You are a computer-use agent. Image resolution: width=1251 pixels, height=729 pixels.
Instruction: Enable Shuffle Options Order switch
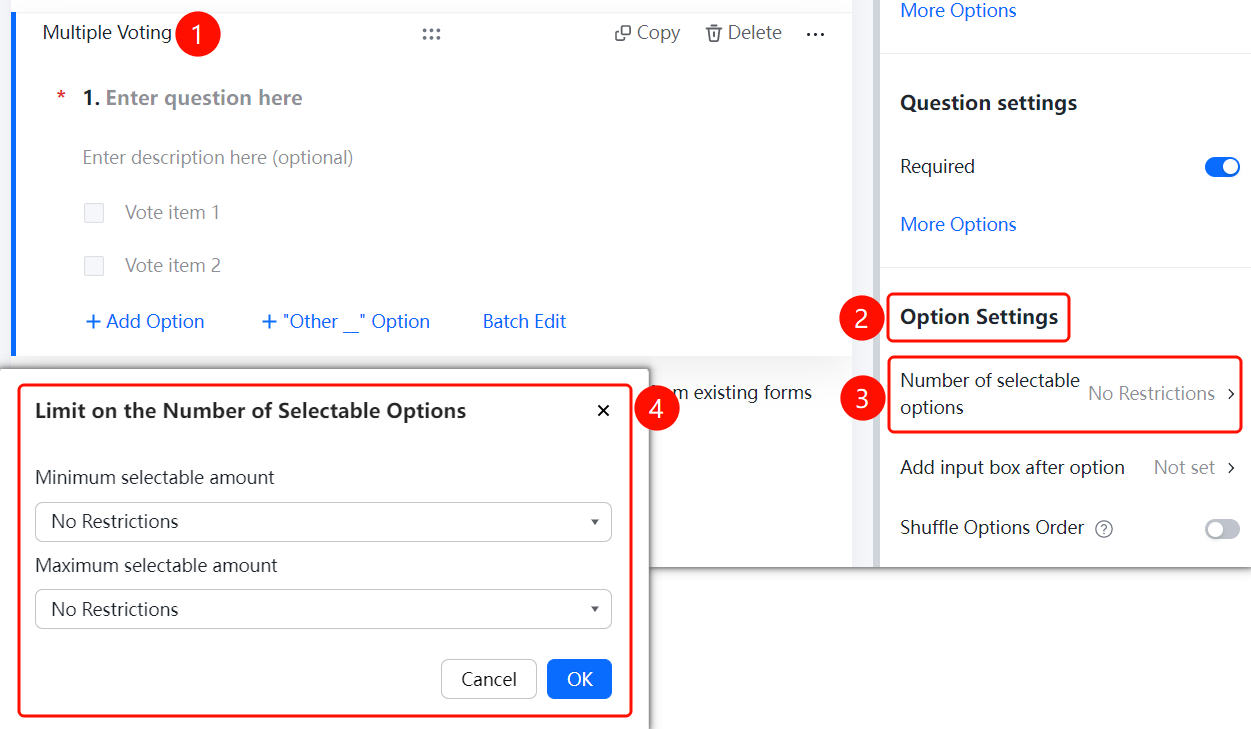click(1222, 529)
